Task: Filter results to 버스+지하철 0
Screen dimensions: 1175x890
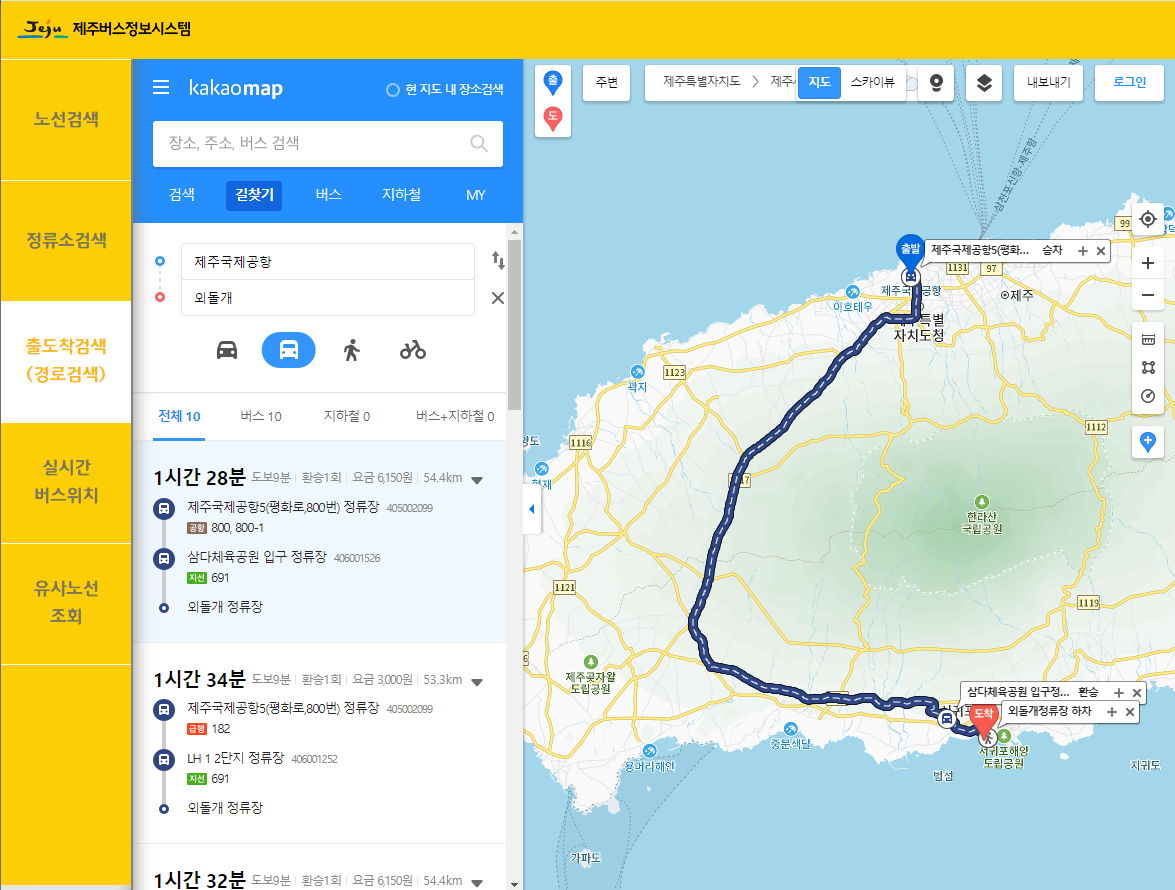Action: click(455, 416)
